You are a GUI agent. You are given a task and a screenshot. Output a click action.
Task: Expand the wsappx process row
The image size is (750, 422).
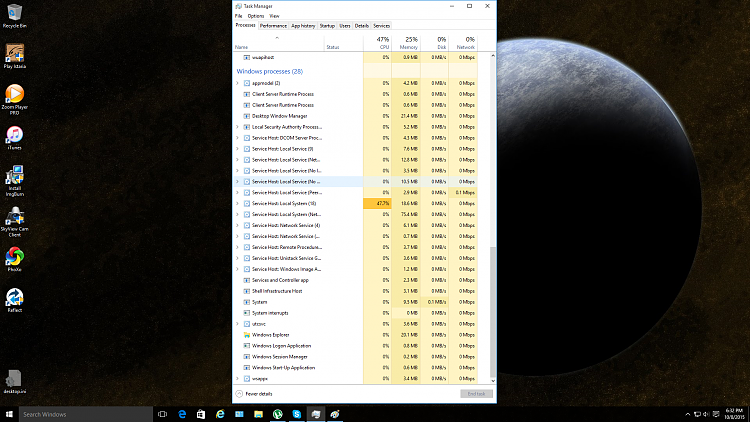point(237,378)
